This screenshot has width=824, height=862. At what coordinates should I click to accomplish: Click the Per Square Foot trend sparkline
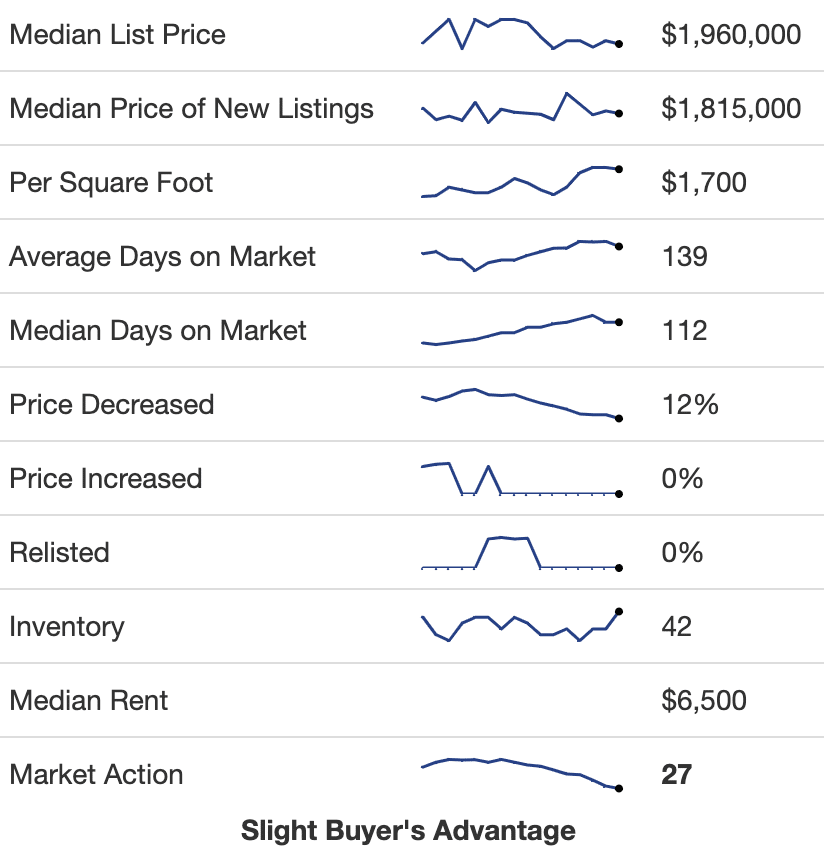pos(521,182)
